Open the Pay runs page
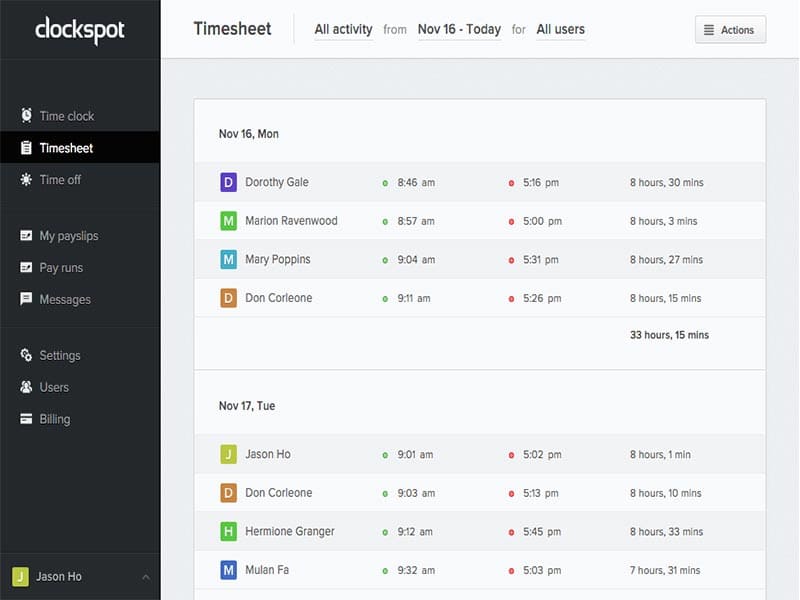This screenshot has width=800, height=600. 61,268
